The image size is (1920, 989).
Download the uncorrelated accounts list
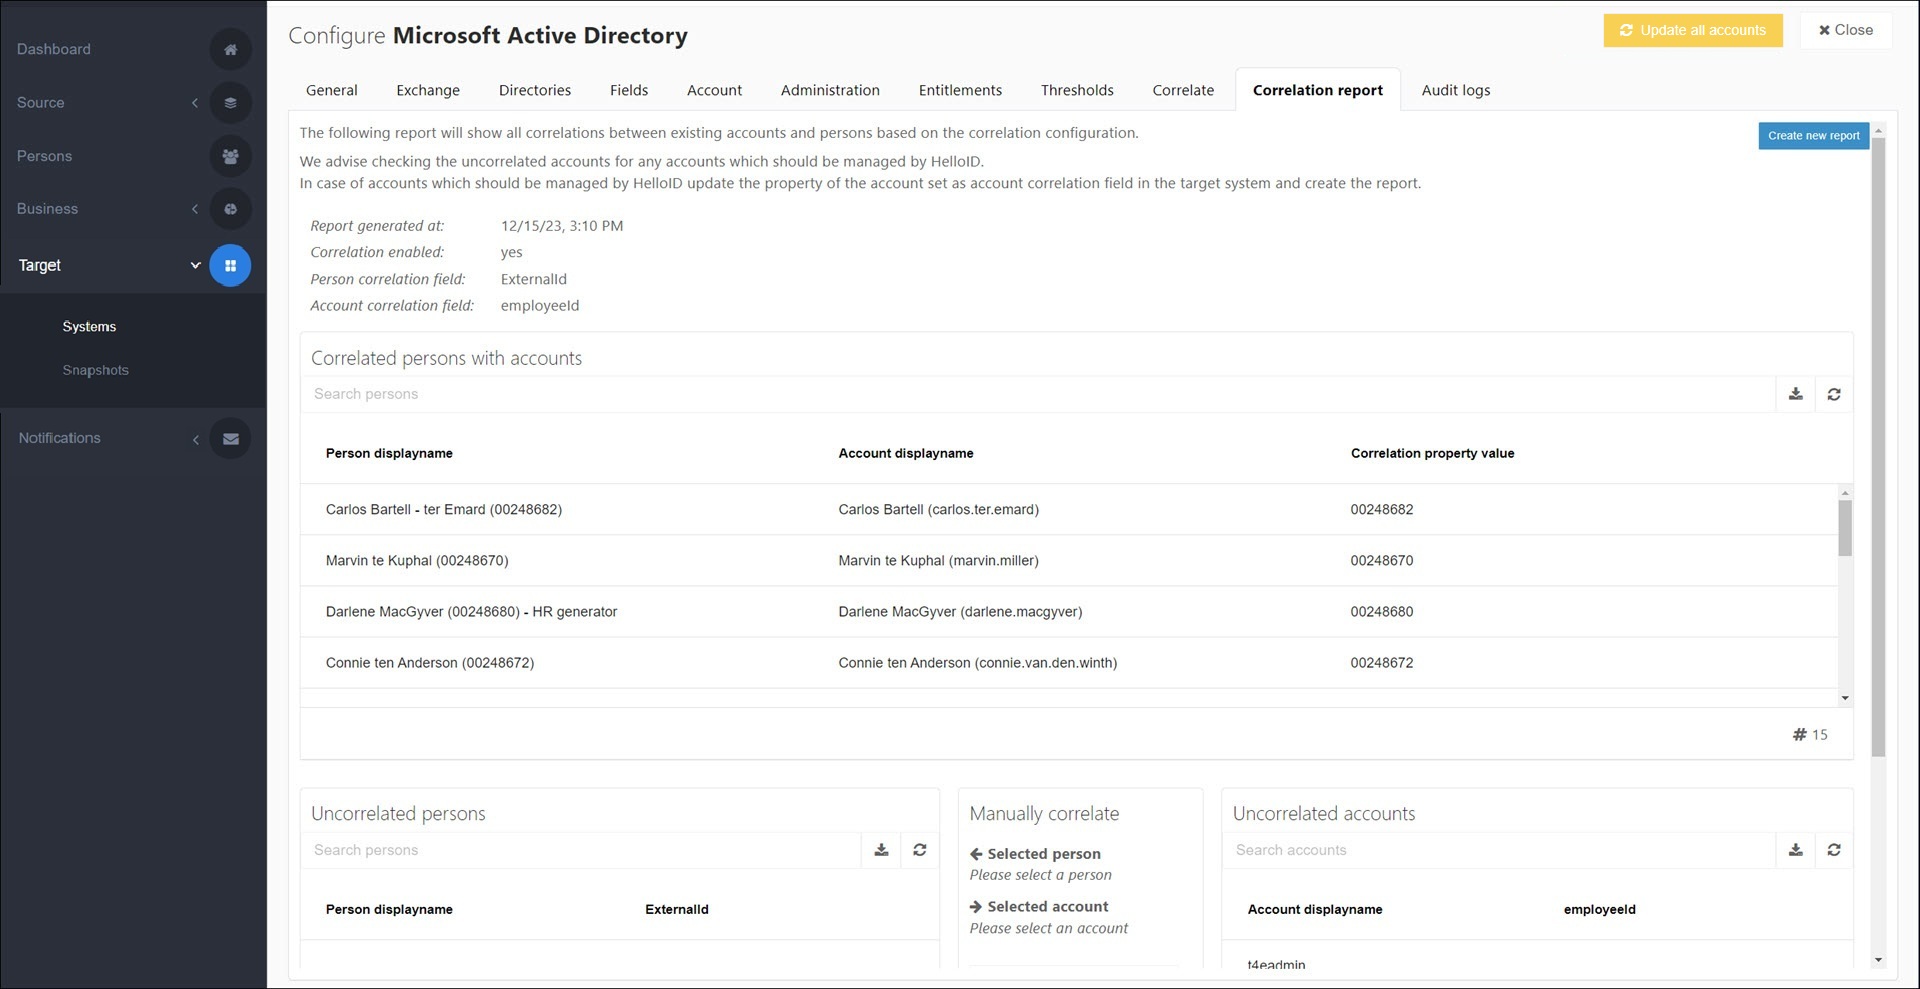pos(1796,850)
